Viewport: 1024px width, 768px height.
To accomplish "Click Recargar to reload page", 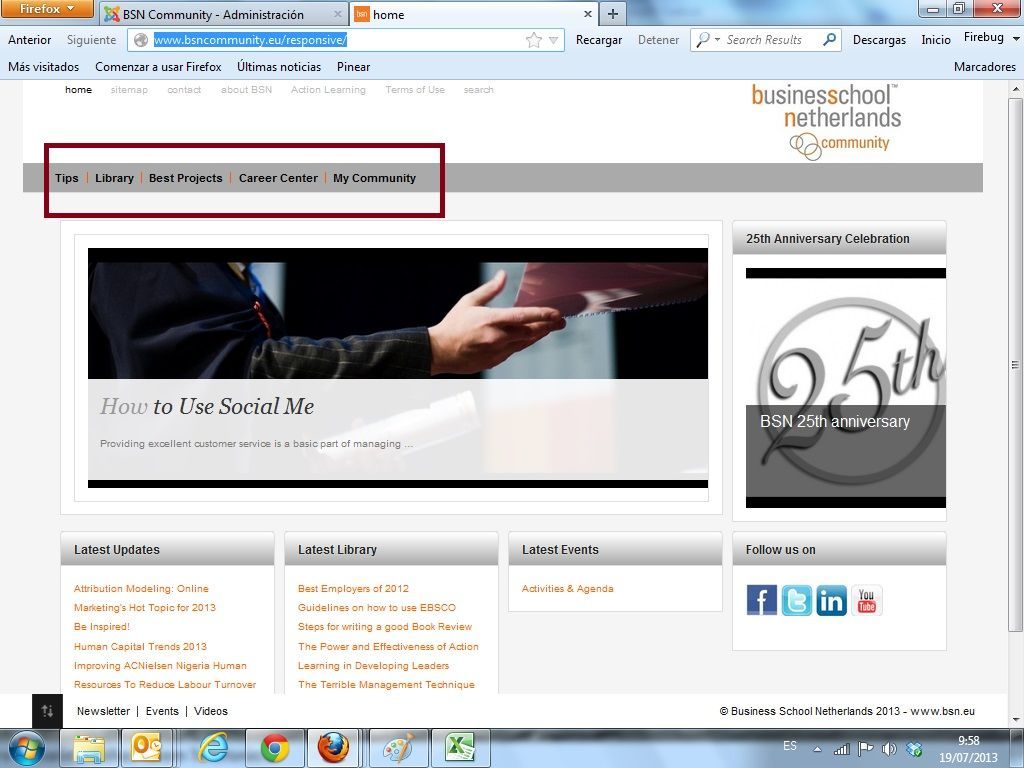I will (x=599, y=40).
